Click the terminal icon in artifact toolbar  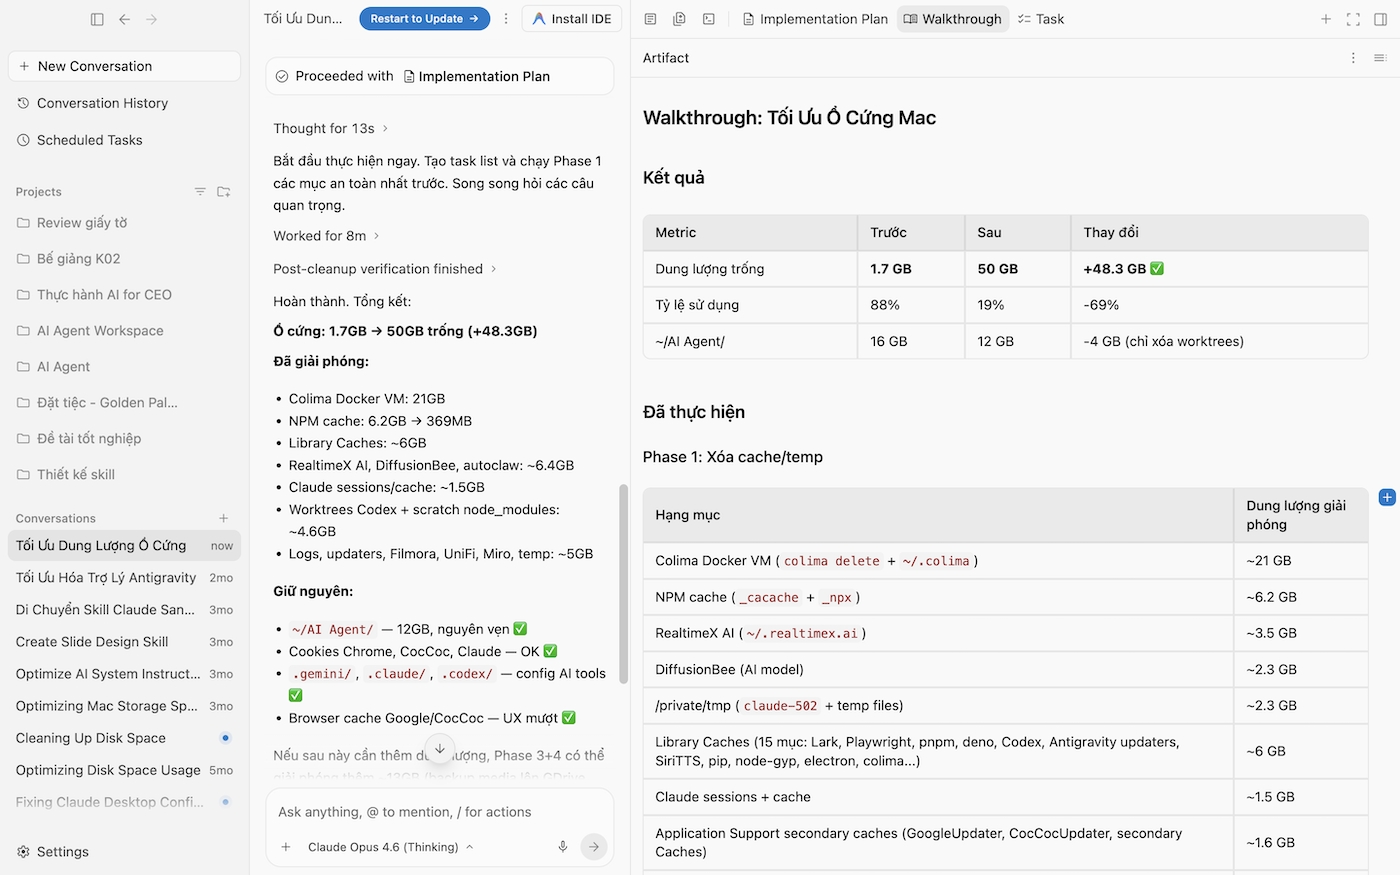(709, 19)
